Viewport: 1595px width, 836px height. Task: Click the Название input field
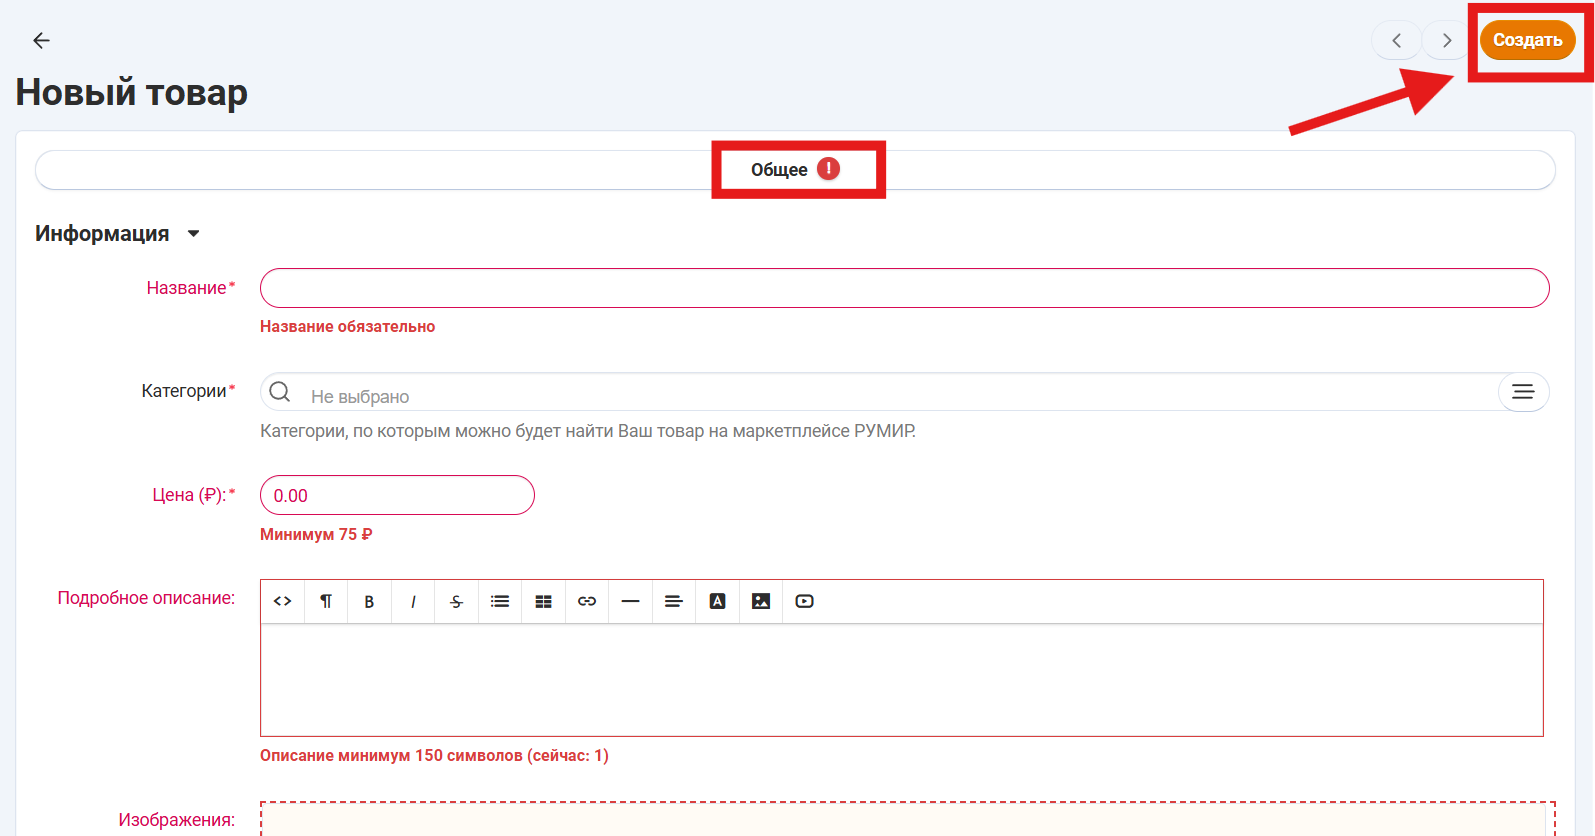904,288
